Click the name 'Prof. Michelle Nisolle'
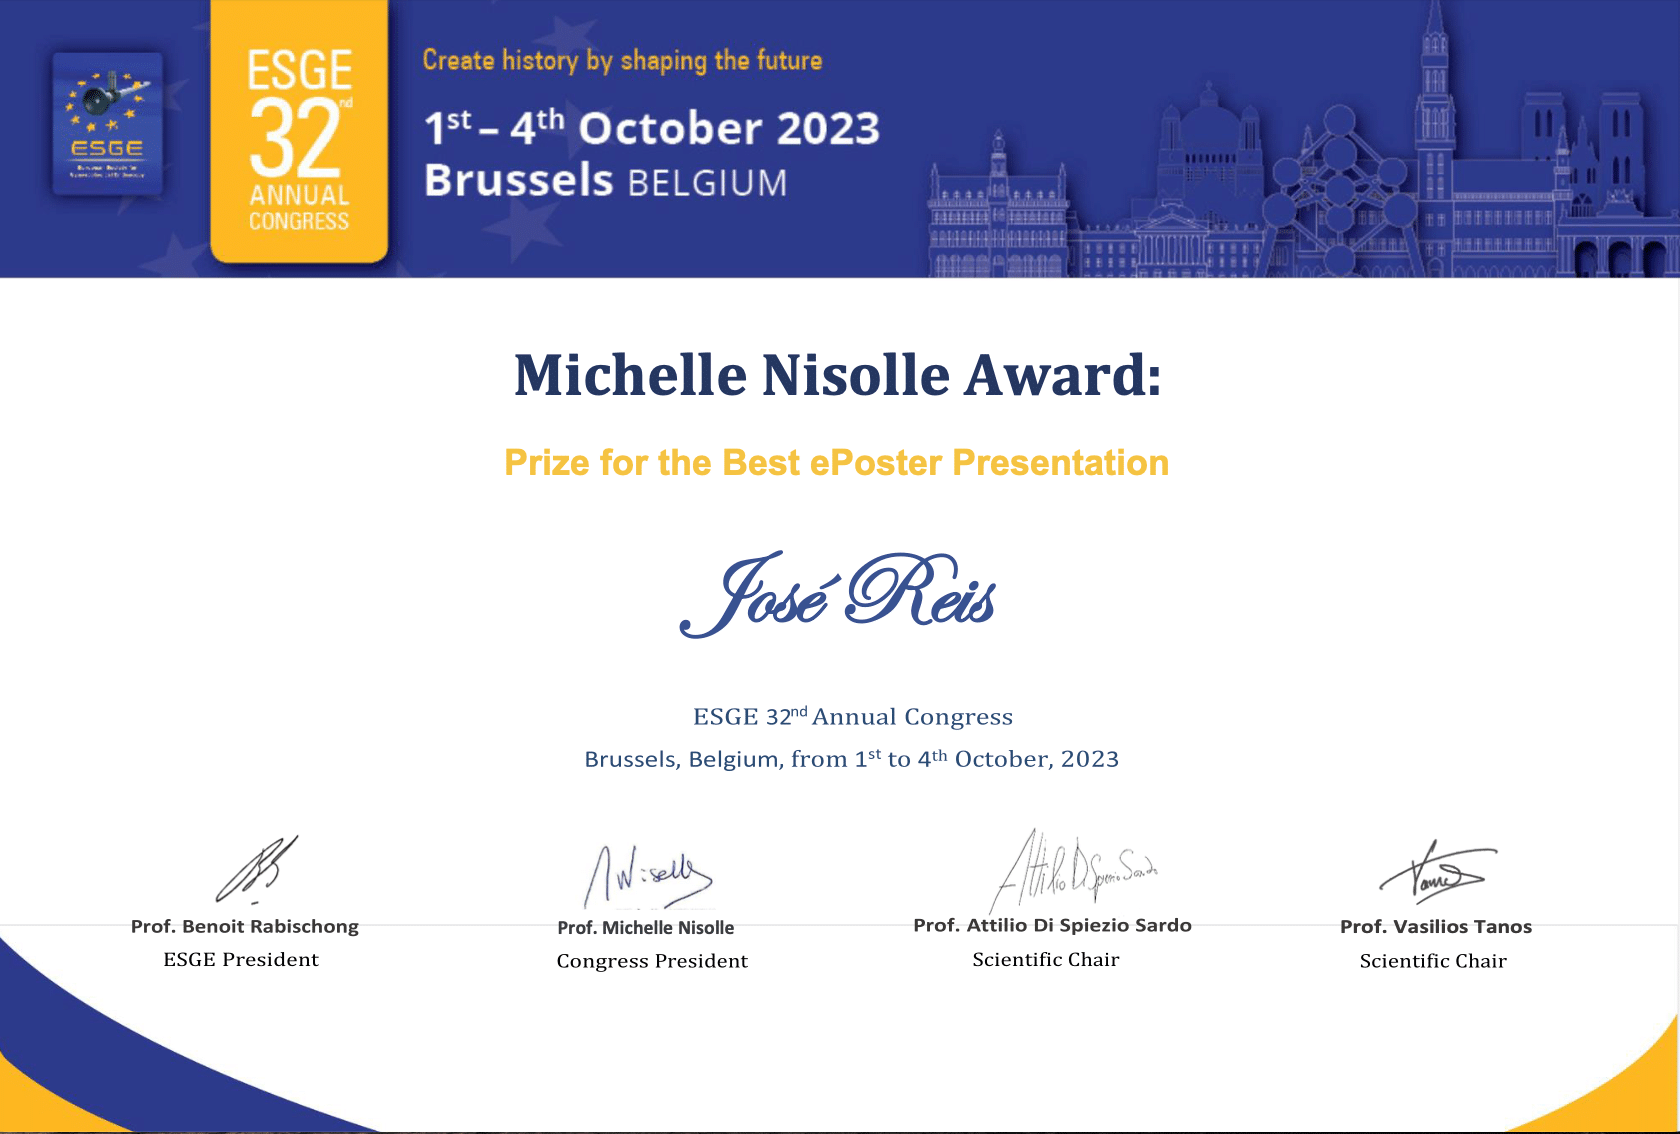 coord(646,928)
